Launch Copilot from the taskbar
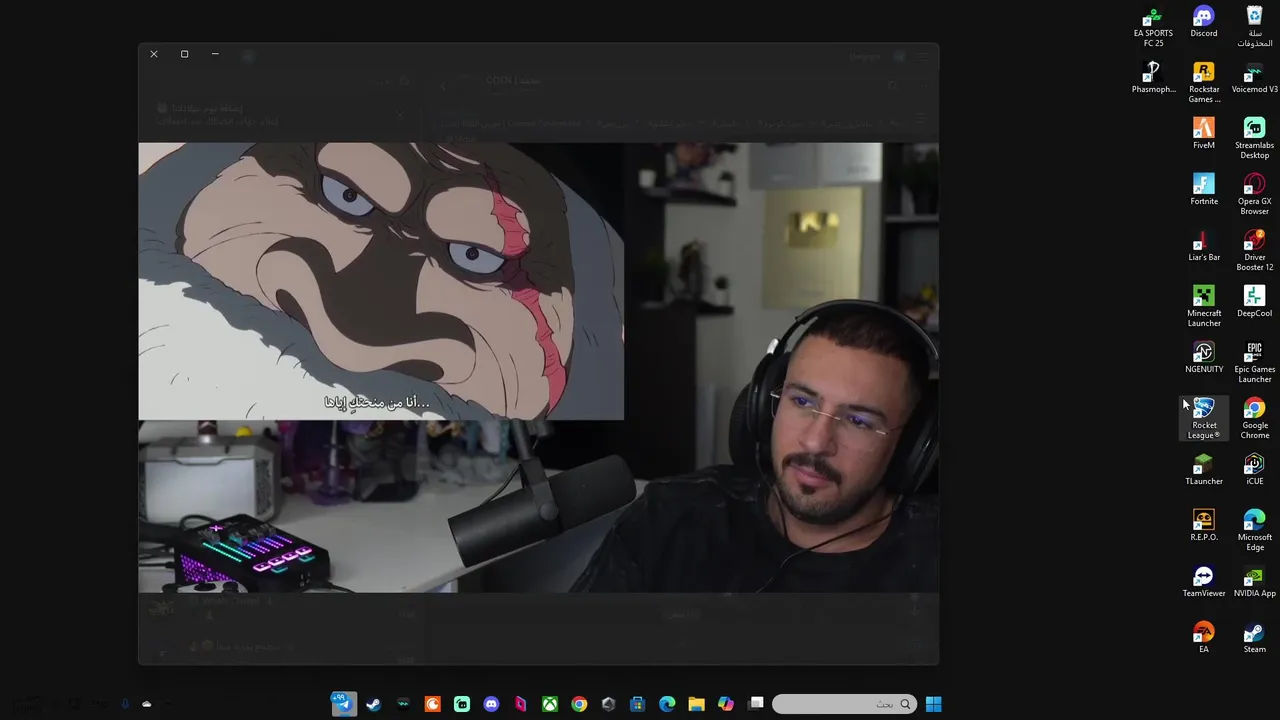The height and width of the screenshot is (720, 1280). [x=726, y=704]
